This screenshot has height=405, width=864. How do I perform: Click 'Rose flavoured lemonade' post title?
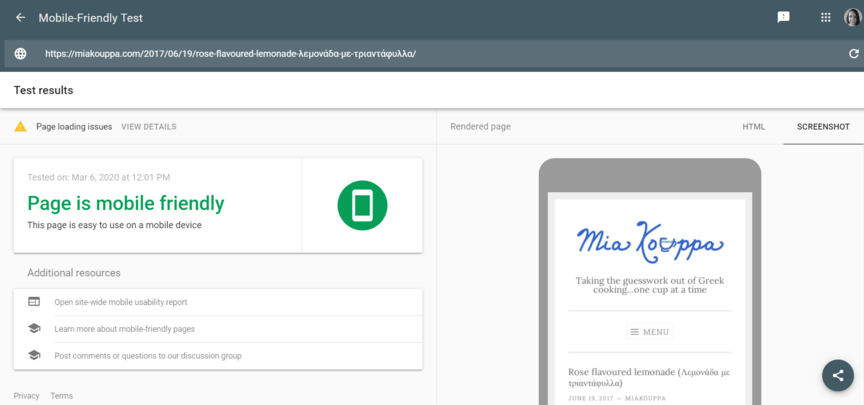(649, 377)
